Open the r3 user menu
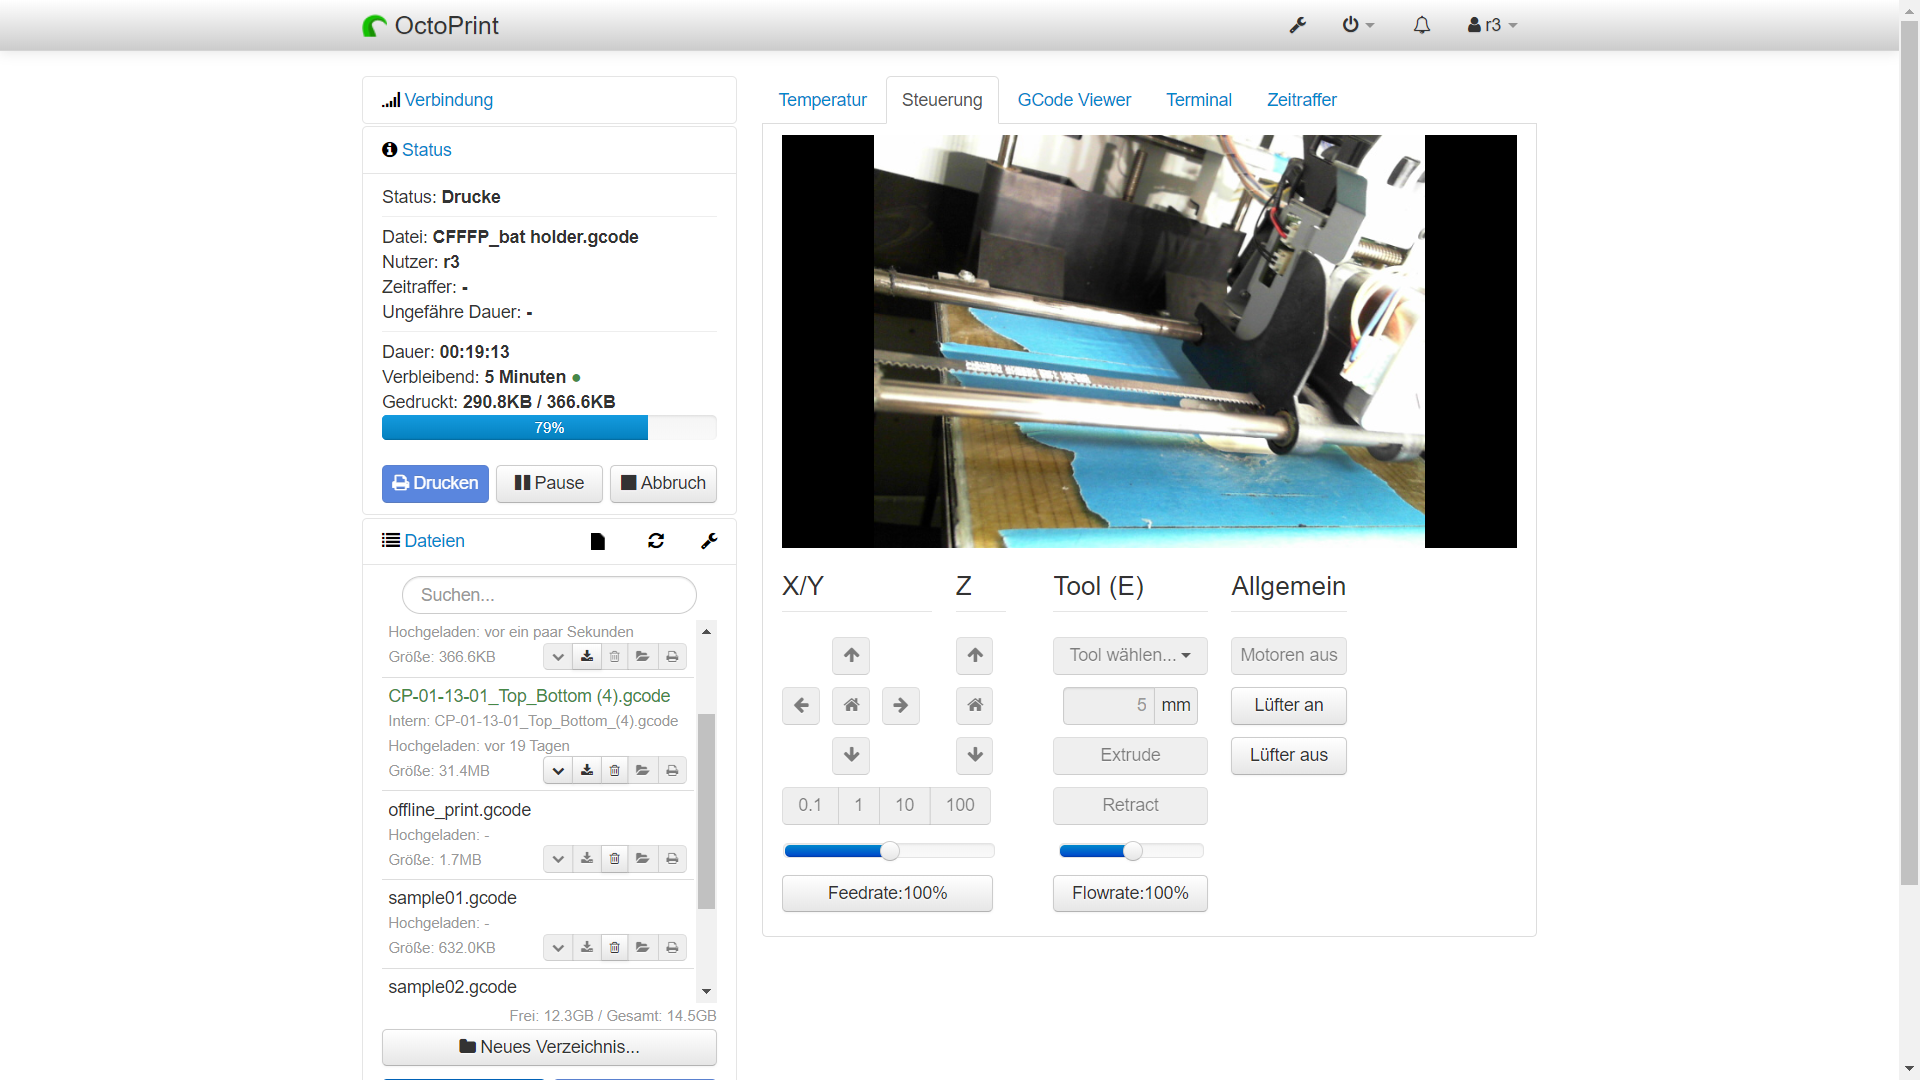1920x1080 pixels. [1489, 25]
